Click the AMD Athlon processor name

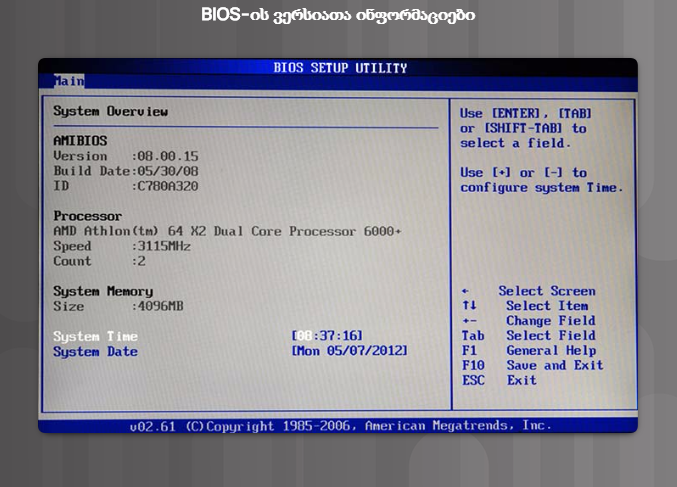coord(227,231)
